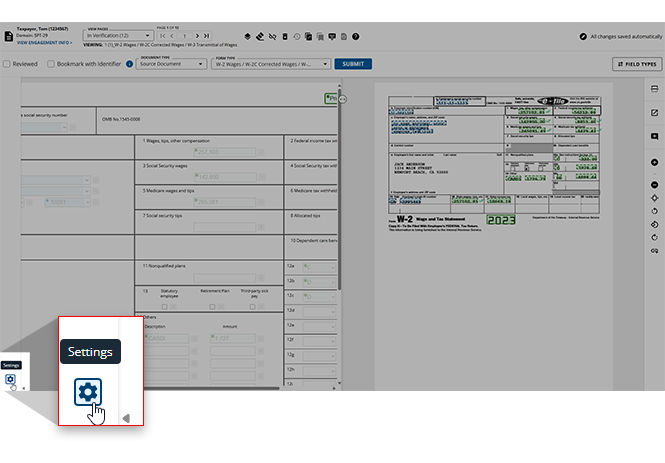Click the split view icon at the top of the right sidebar
The image size is (665, 463).
[654, 89]
